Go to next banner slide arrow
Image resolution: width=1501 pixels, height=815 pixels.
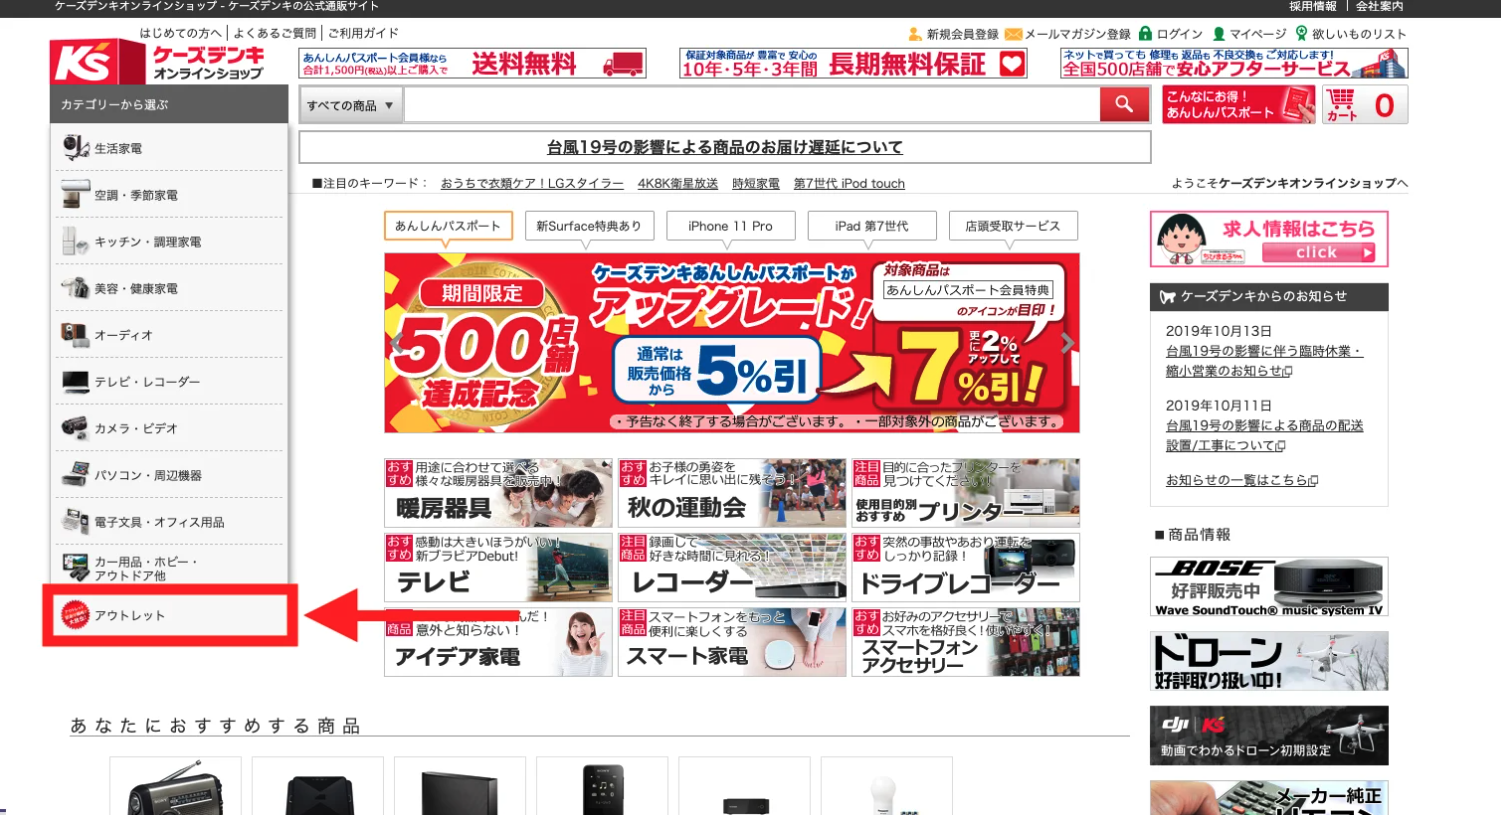[1067, 343]
